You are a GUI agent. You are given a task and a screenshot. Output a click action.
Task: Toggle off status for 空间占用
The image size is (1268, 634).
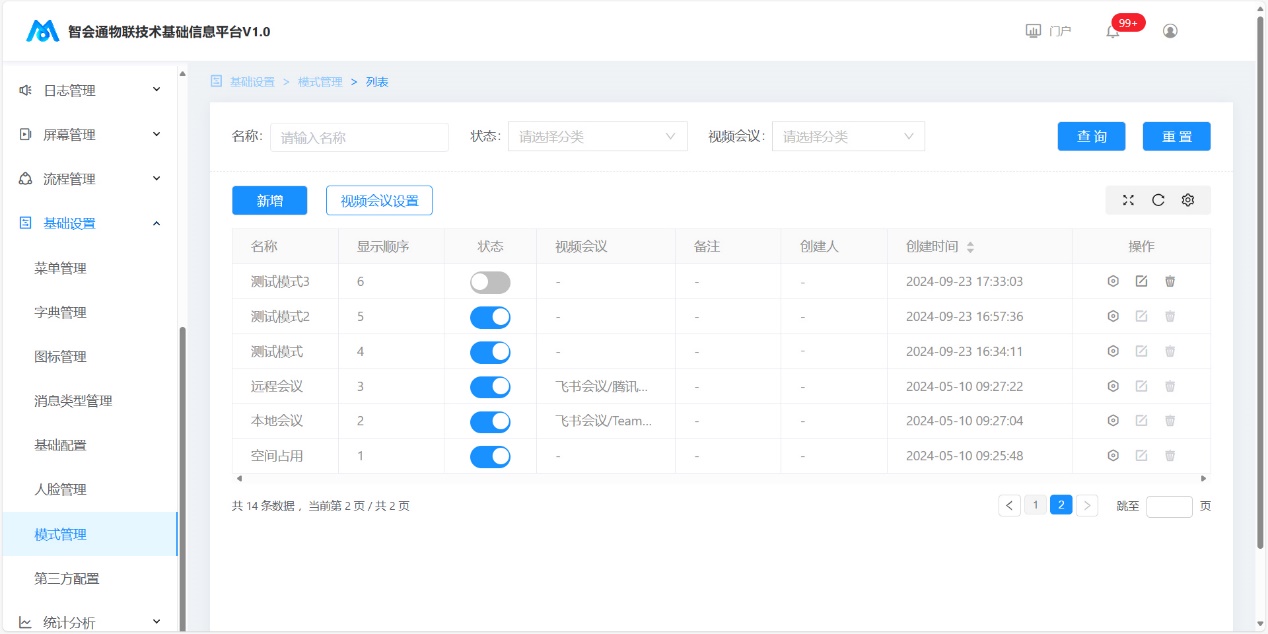tap(490, 457)
